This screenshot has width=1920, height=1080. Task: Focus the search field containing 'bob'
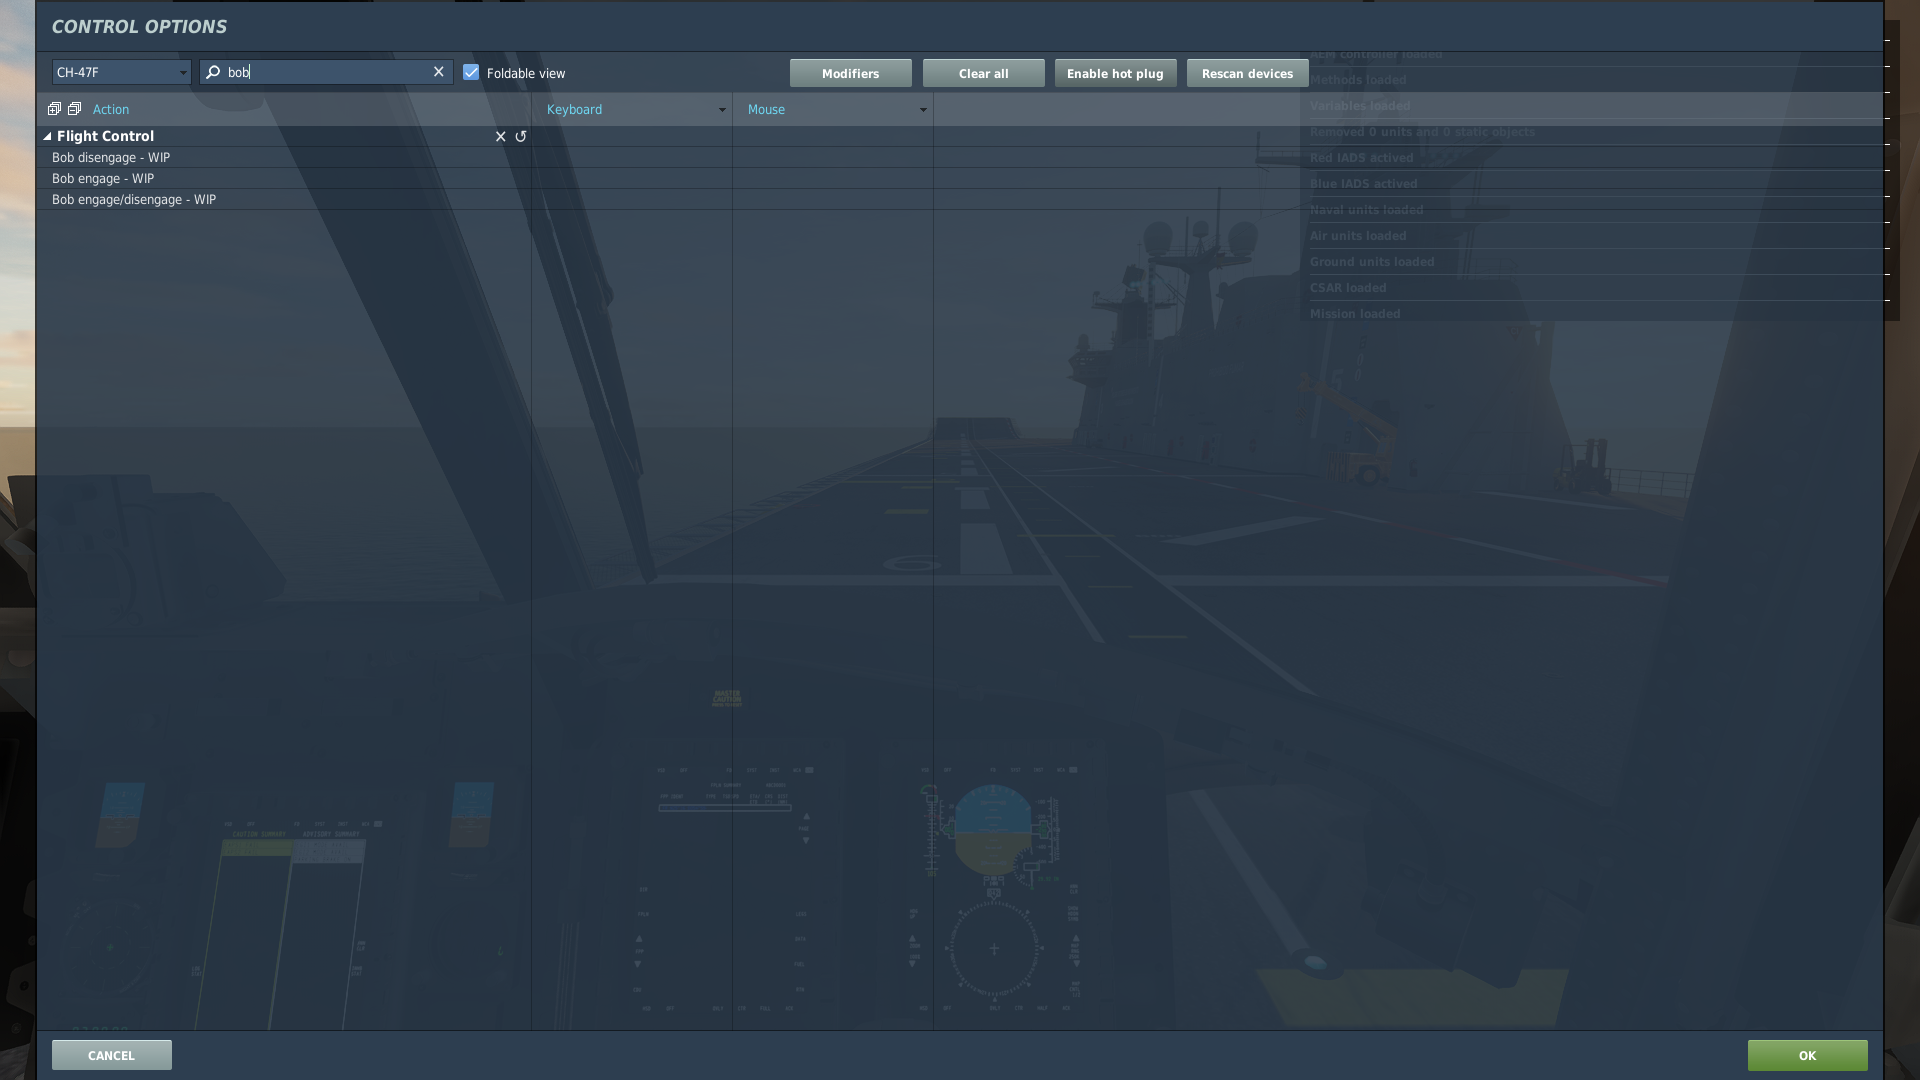[326, 72]
